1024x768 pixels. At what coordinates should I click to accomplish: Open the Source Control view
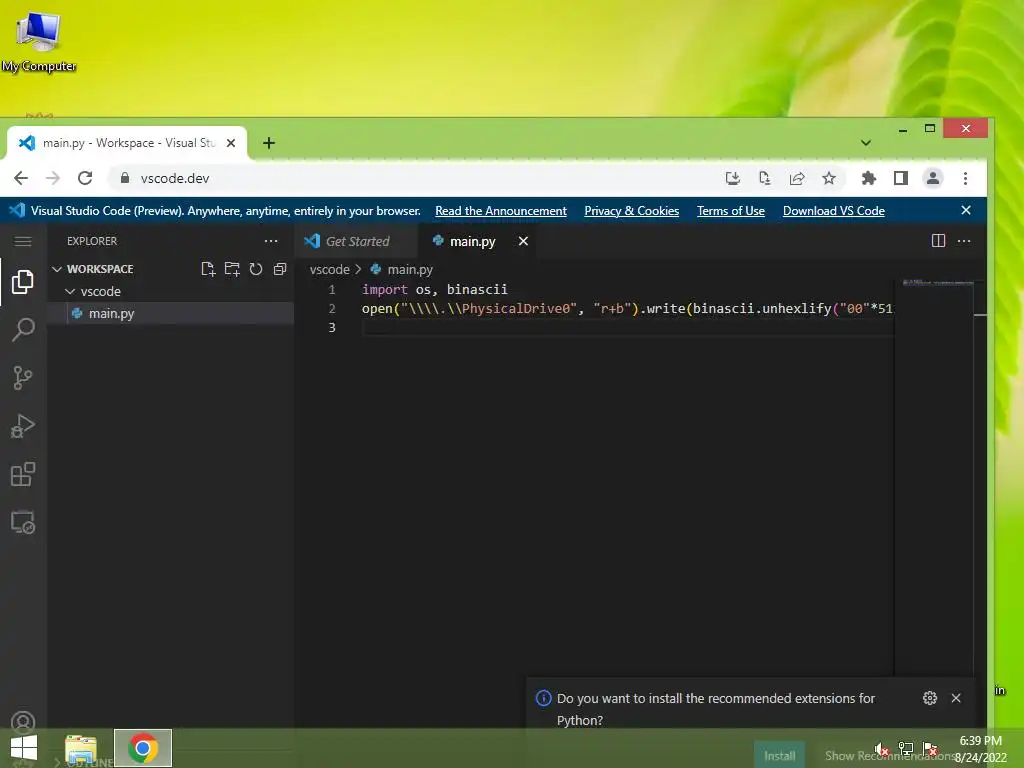pyautogui.click(x=23, y=377)
